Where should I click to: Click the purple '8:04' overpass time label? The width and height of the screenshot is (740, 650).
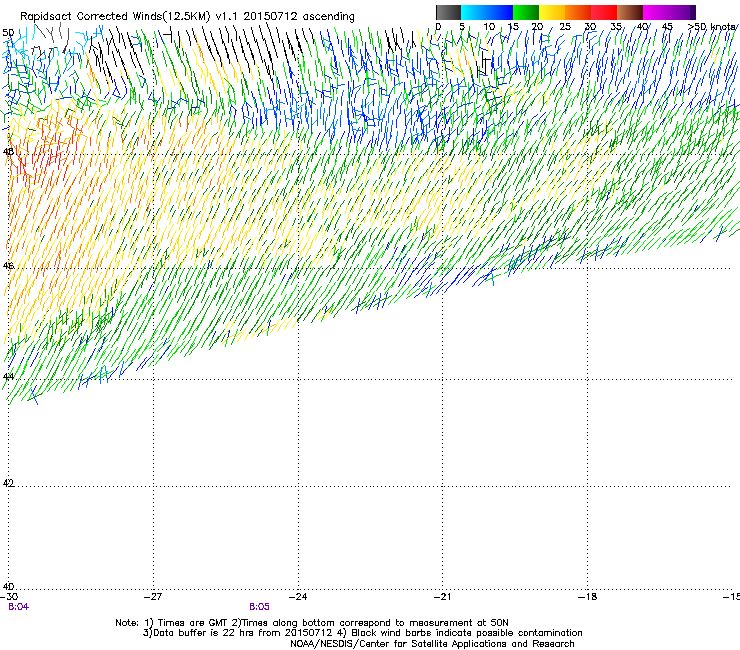18,607
